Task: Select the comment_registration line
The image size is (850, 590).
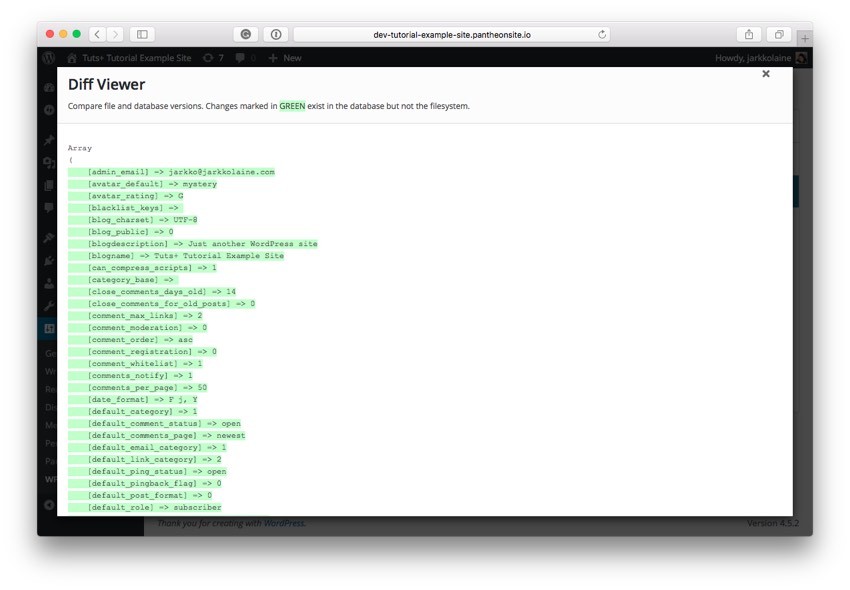Action: click(143, 351)
